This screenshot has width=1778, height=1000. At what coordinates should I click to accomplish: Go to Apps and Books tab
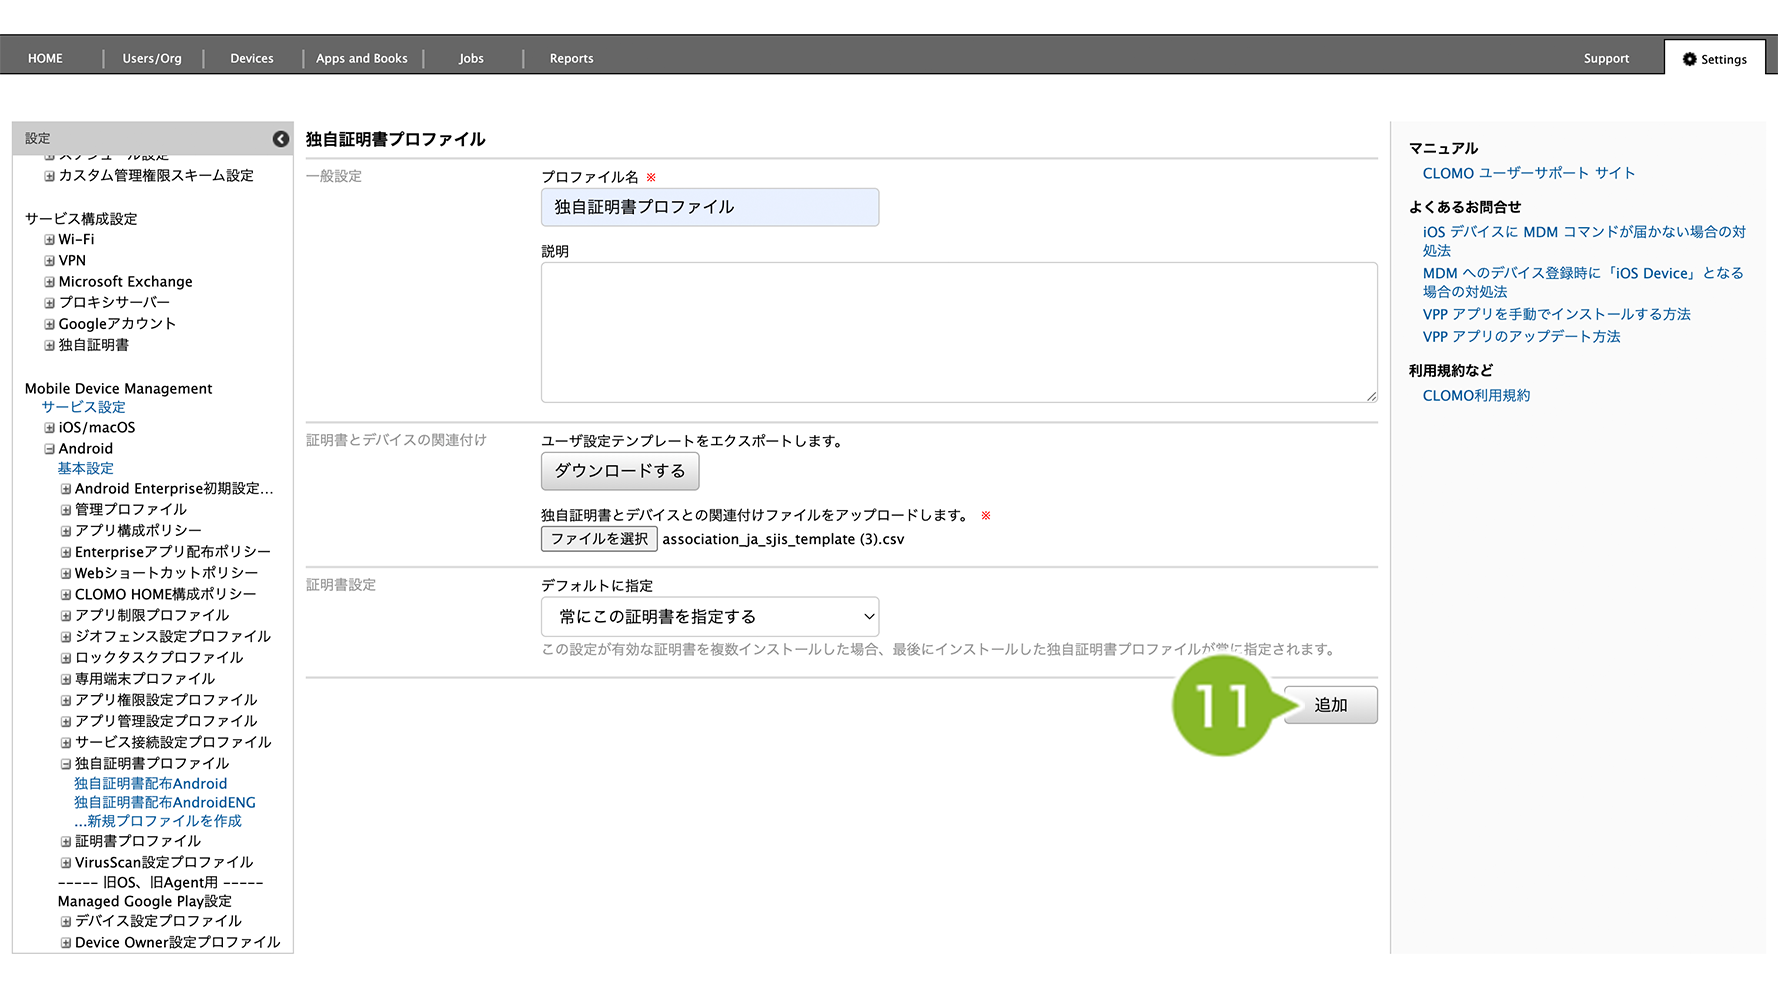coord(361,59)
